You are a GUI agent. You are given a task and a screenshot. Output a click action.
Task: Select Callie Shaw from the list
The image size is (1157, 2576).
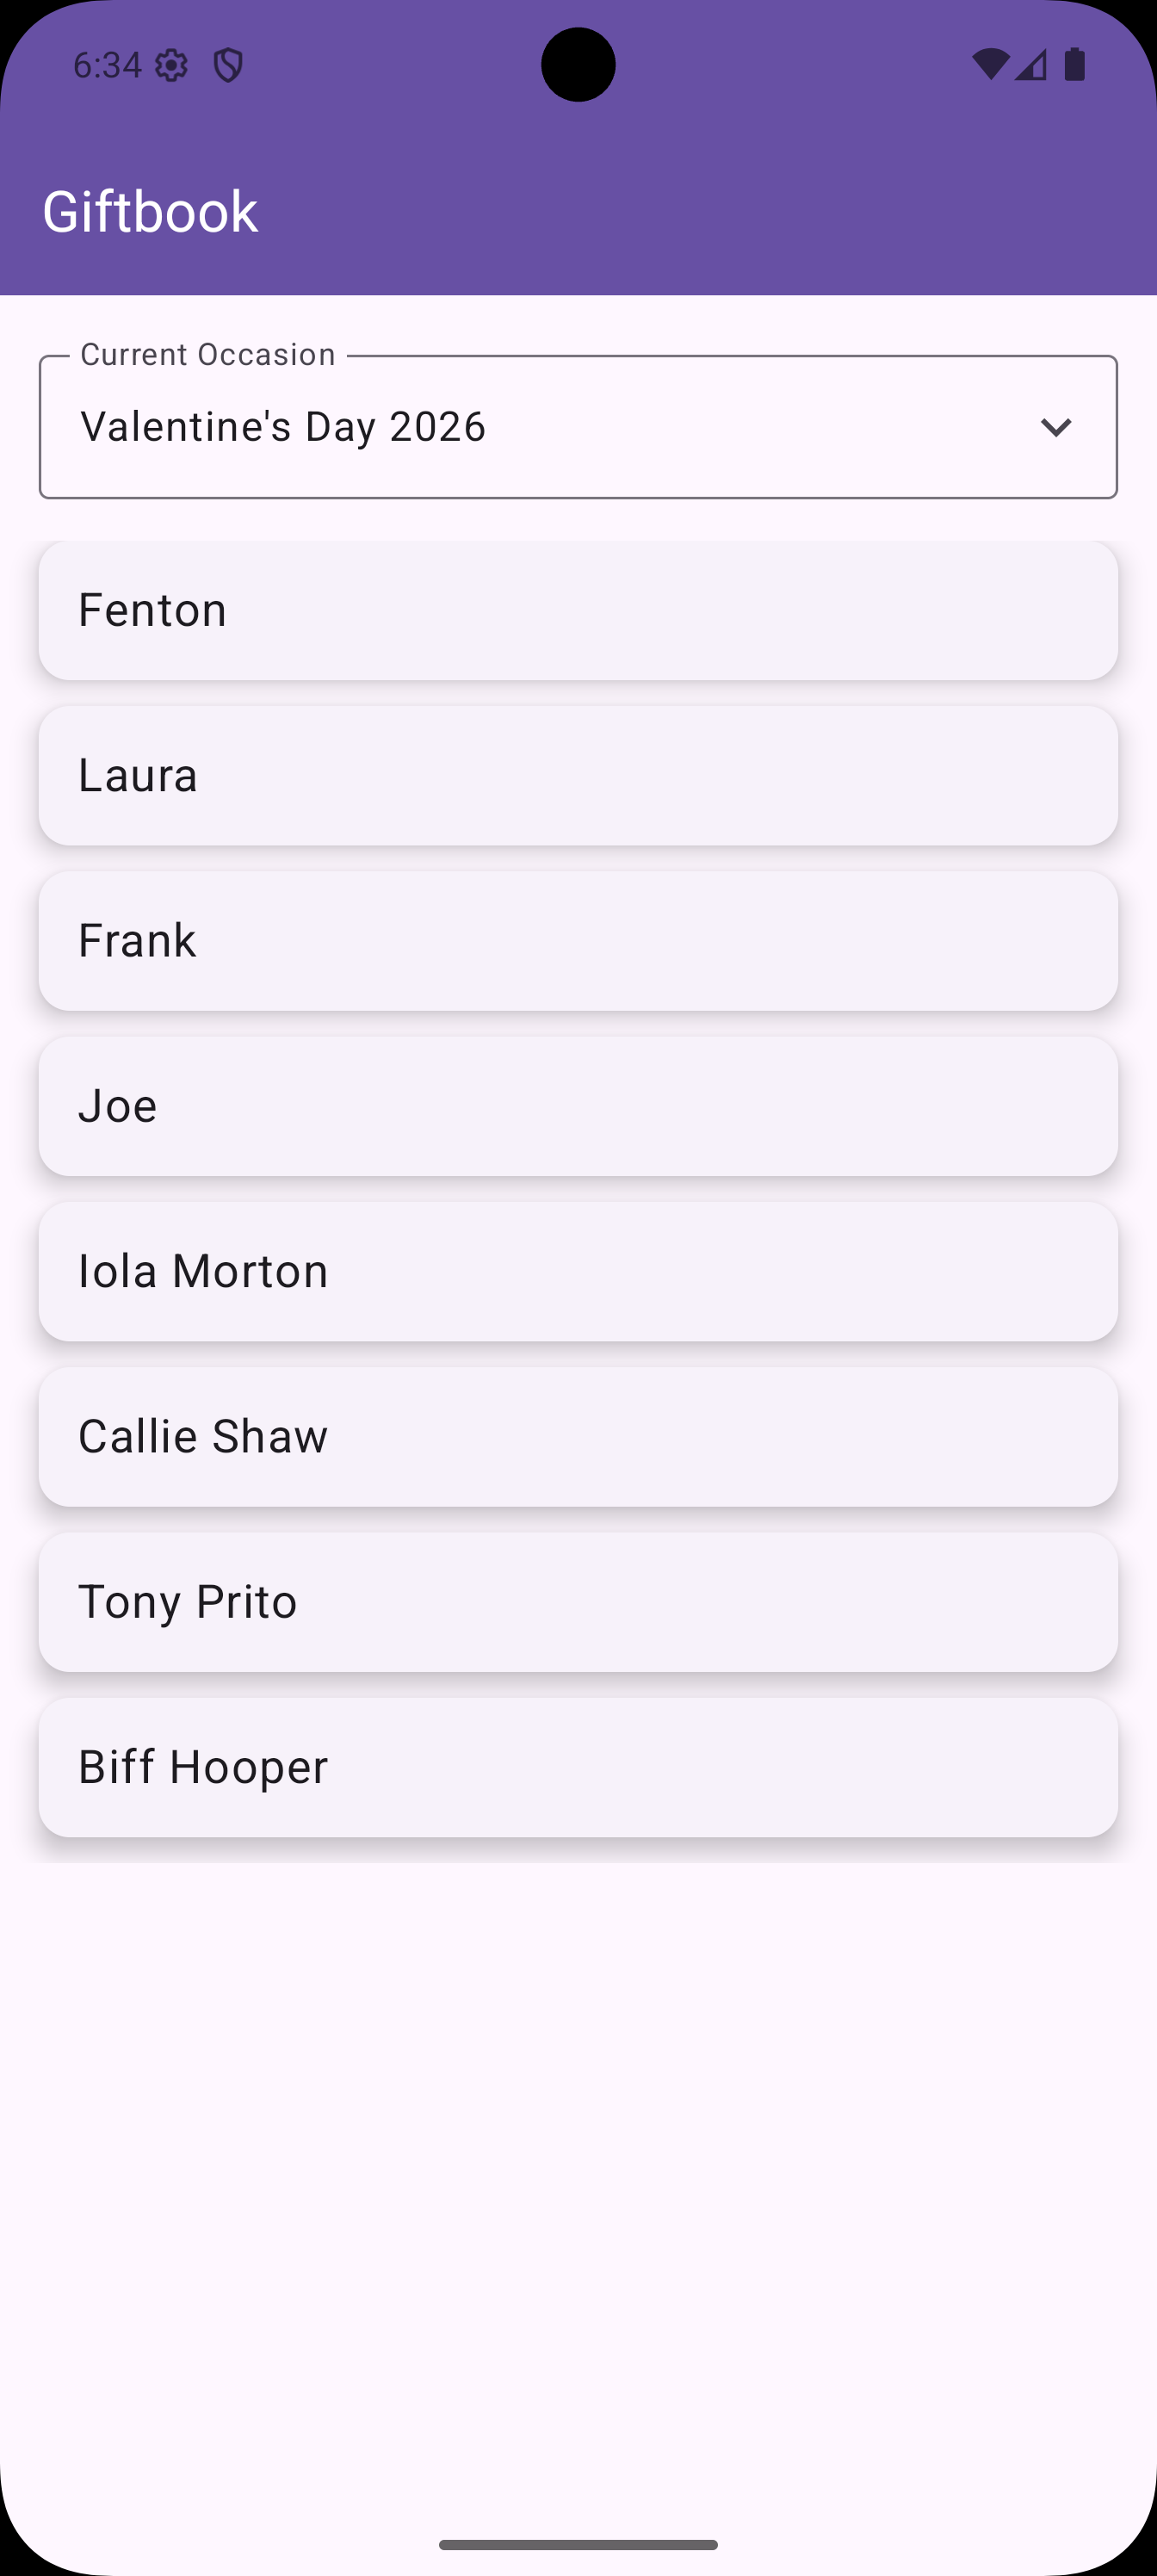click(578, 1436)
